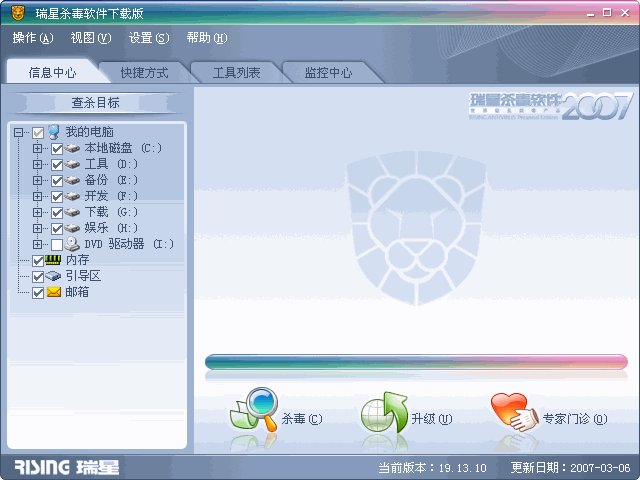
Task: Uncheck the 娱乐 (H:) checkbox
Action: 57,229
